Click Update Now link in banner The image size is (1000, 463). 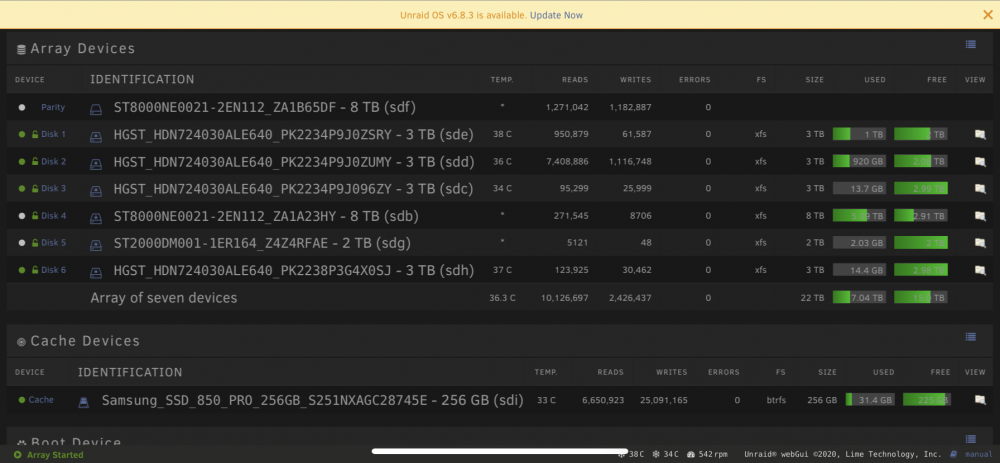coord(556,15)
